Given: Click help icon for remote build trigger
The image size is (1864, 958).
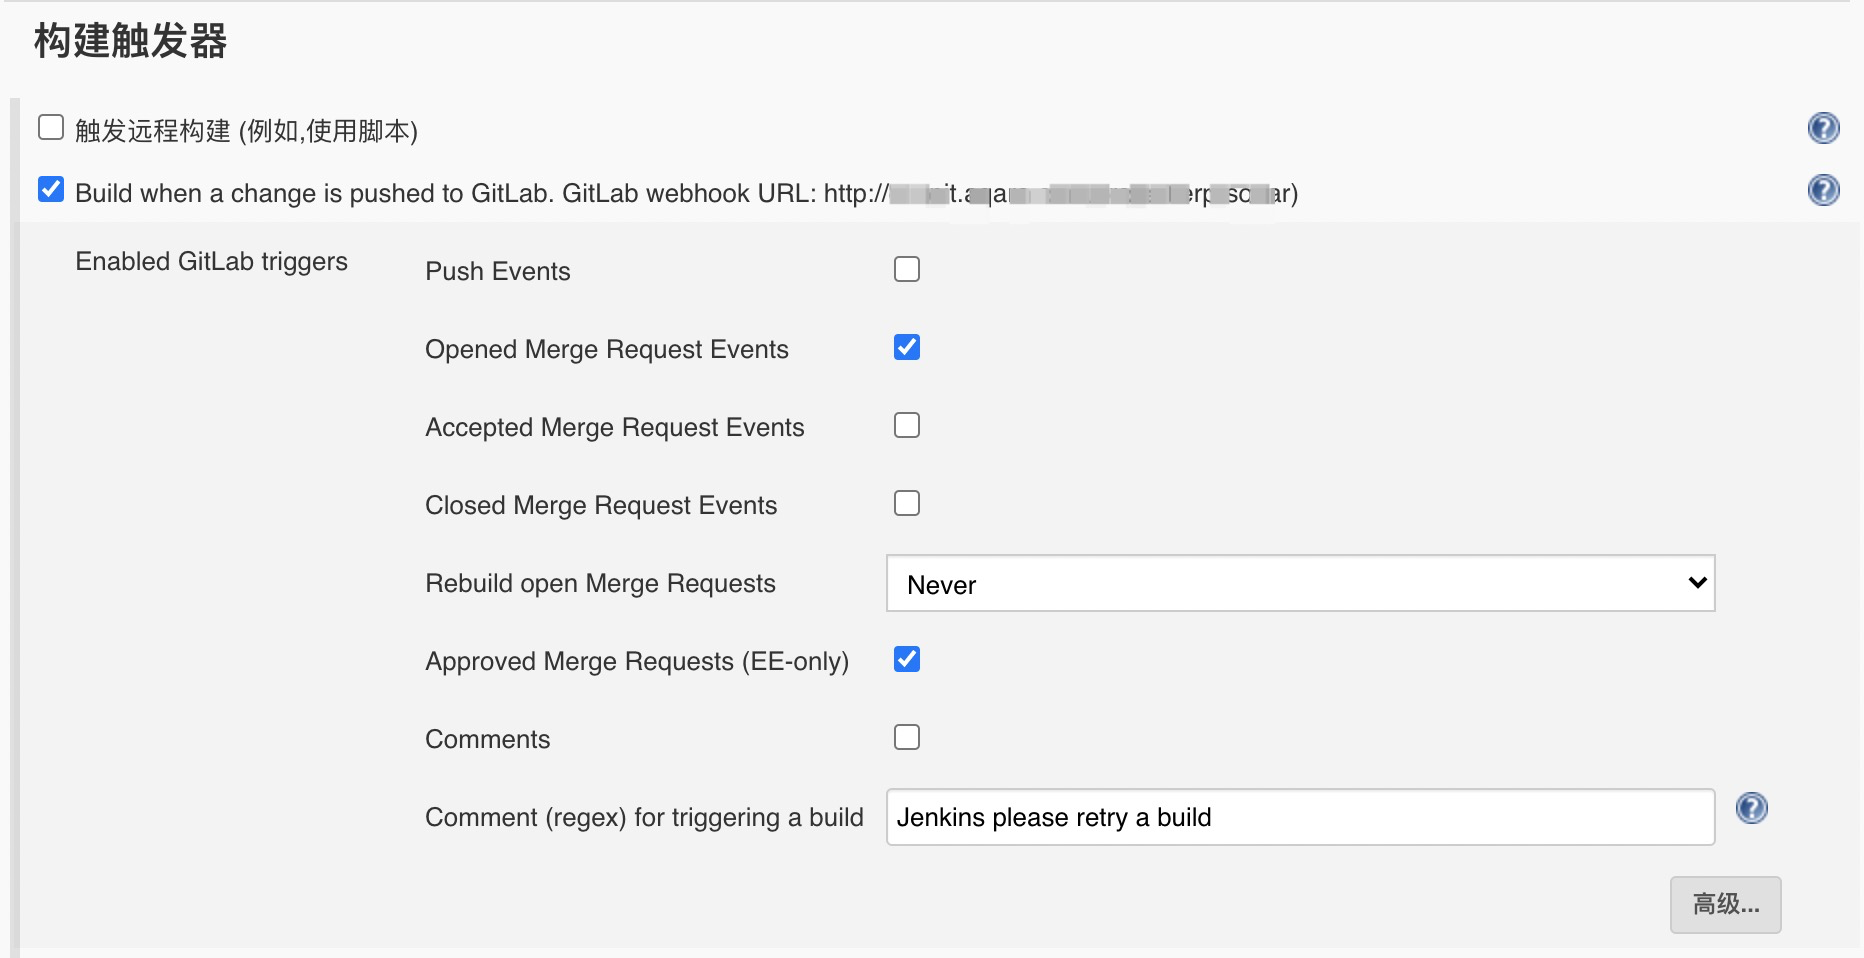Looking at the screenshot, I should point(1823,128).
